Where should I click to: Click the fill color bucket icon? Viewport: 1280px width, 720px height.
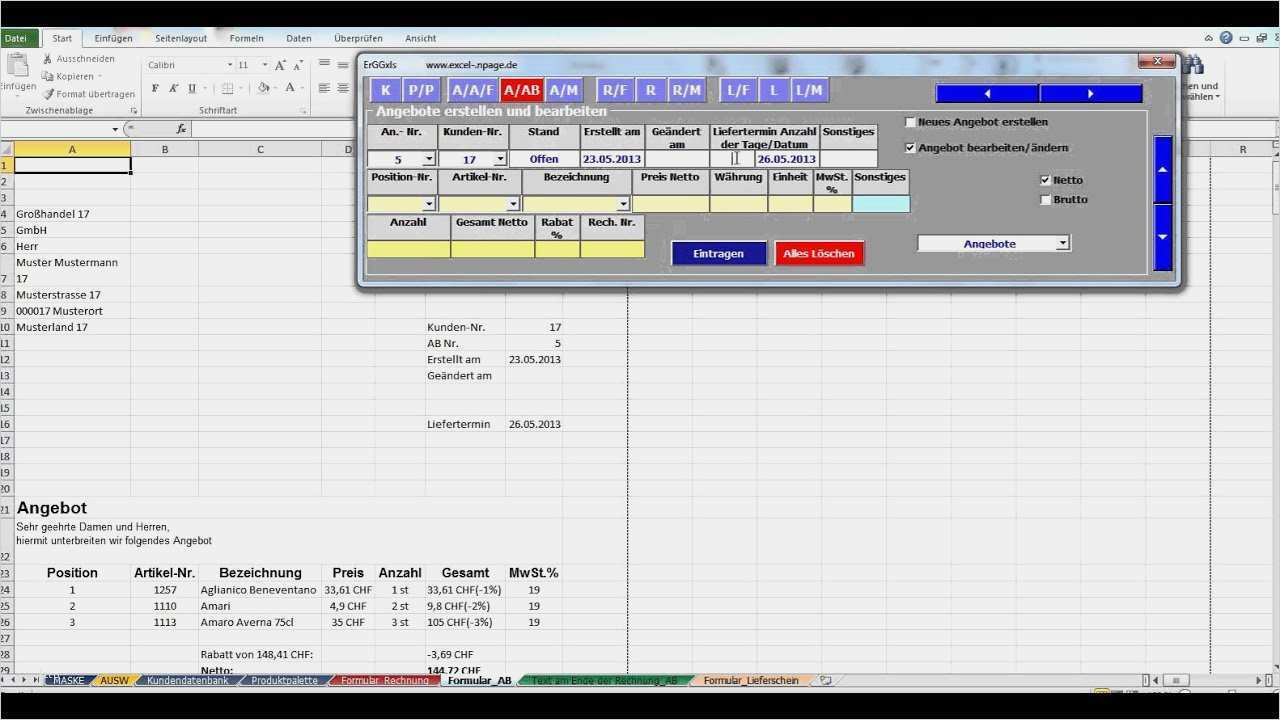click(x=263, y=88)
